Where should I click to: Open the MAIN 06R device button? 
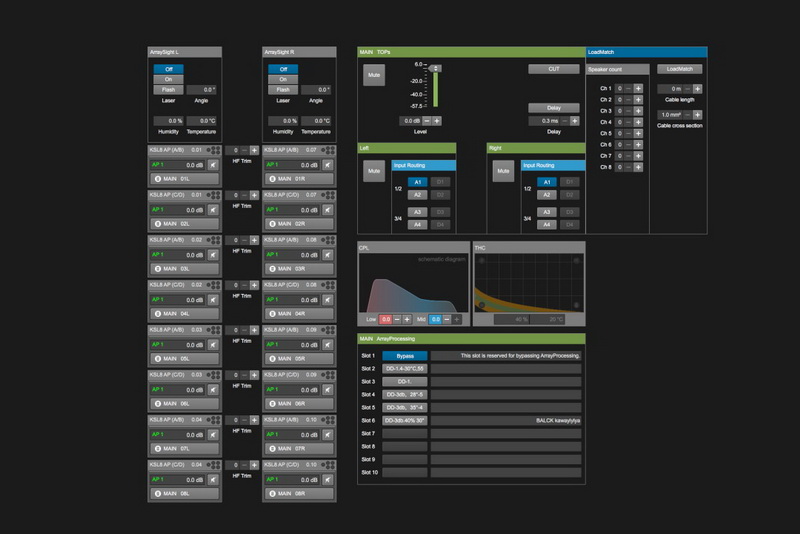(x=297, y=404)
